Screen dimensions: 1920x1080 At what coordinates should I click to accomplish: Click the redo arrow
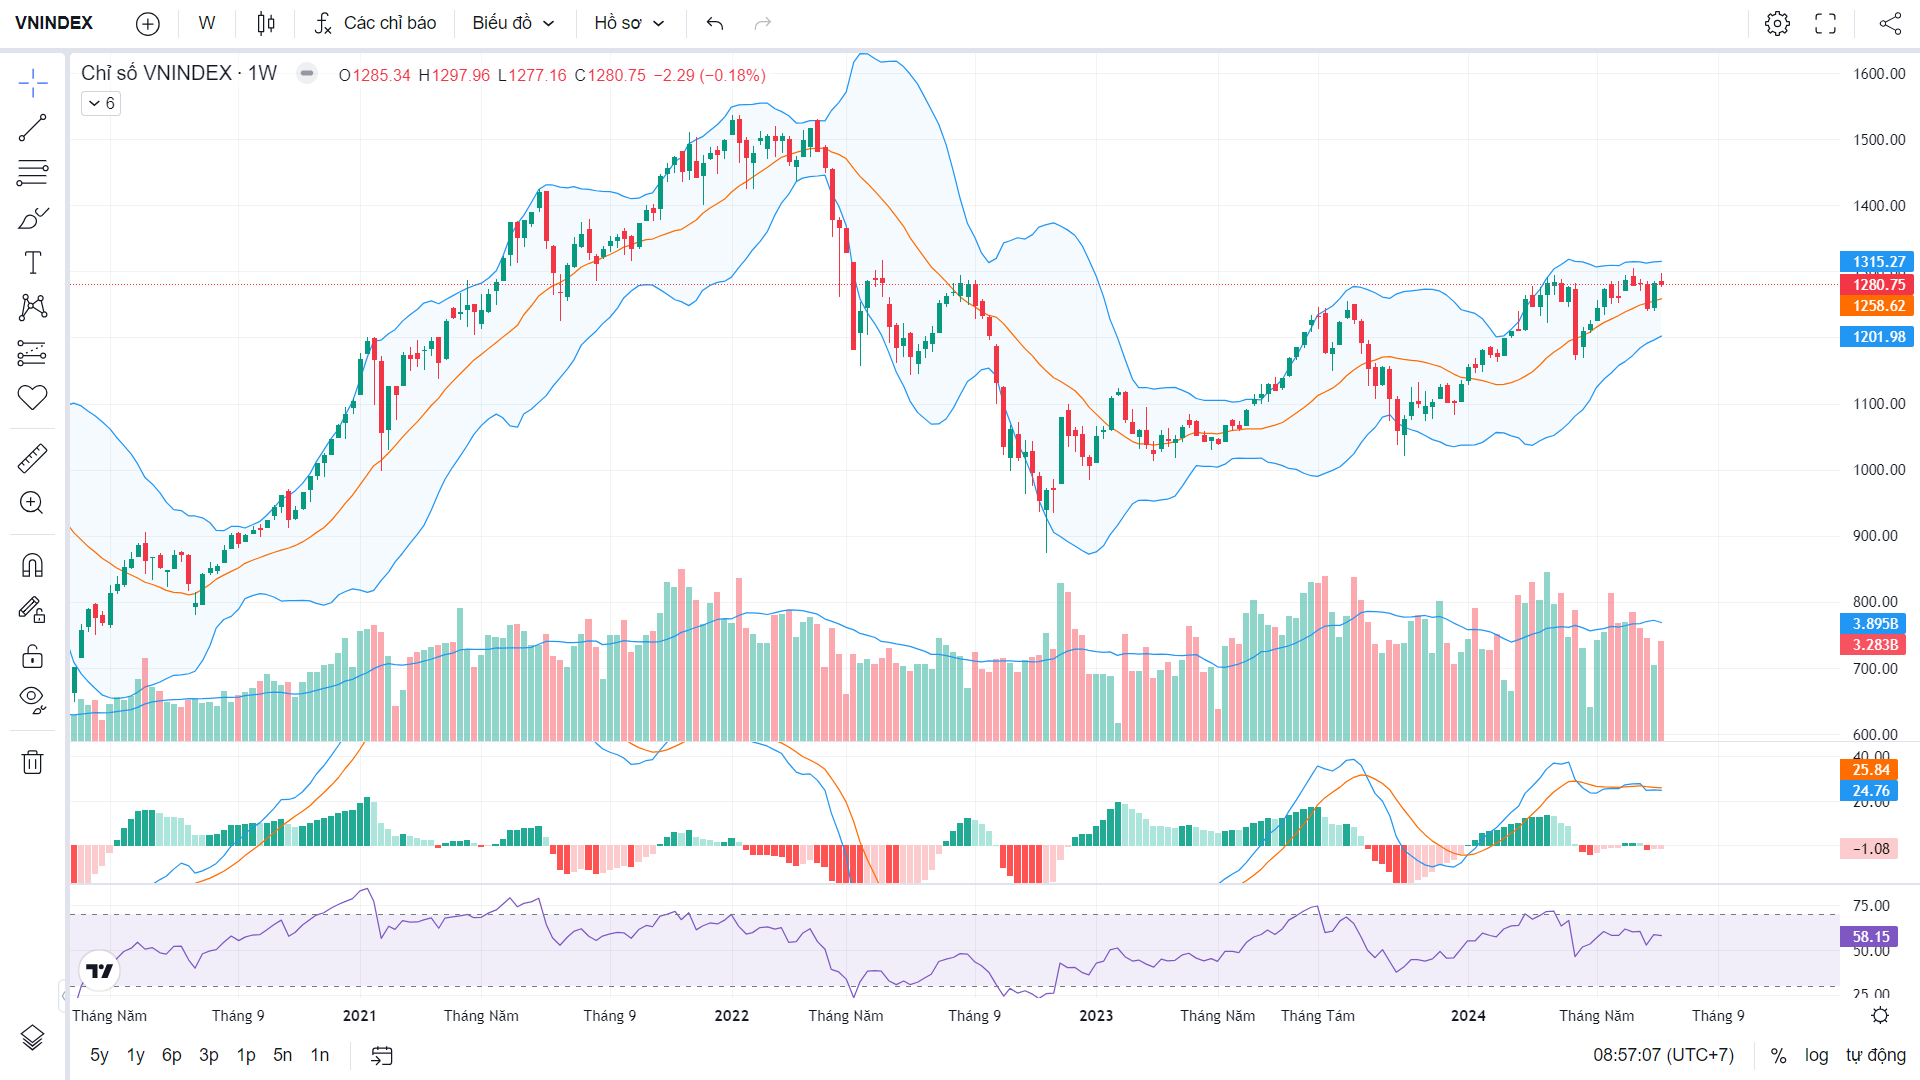763,23
